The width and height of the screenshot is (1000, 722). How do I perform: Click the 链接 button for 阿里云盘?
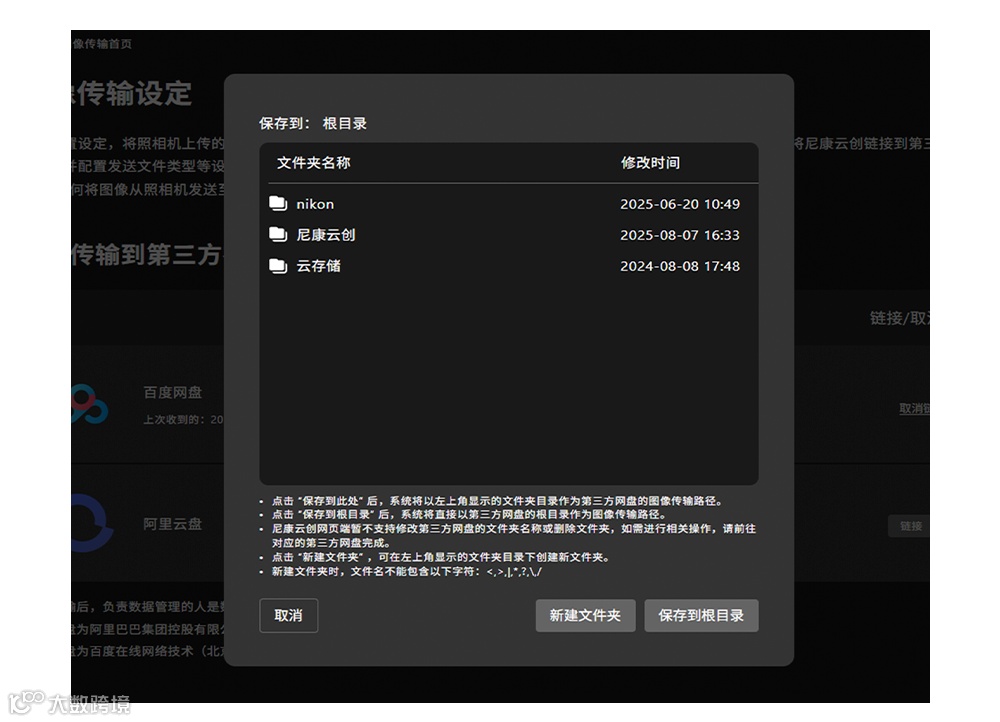(x=909, y=525)
